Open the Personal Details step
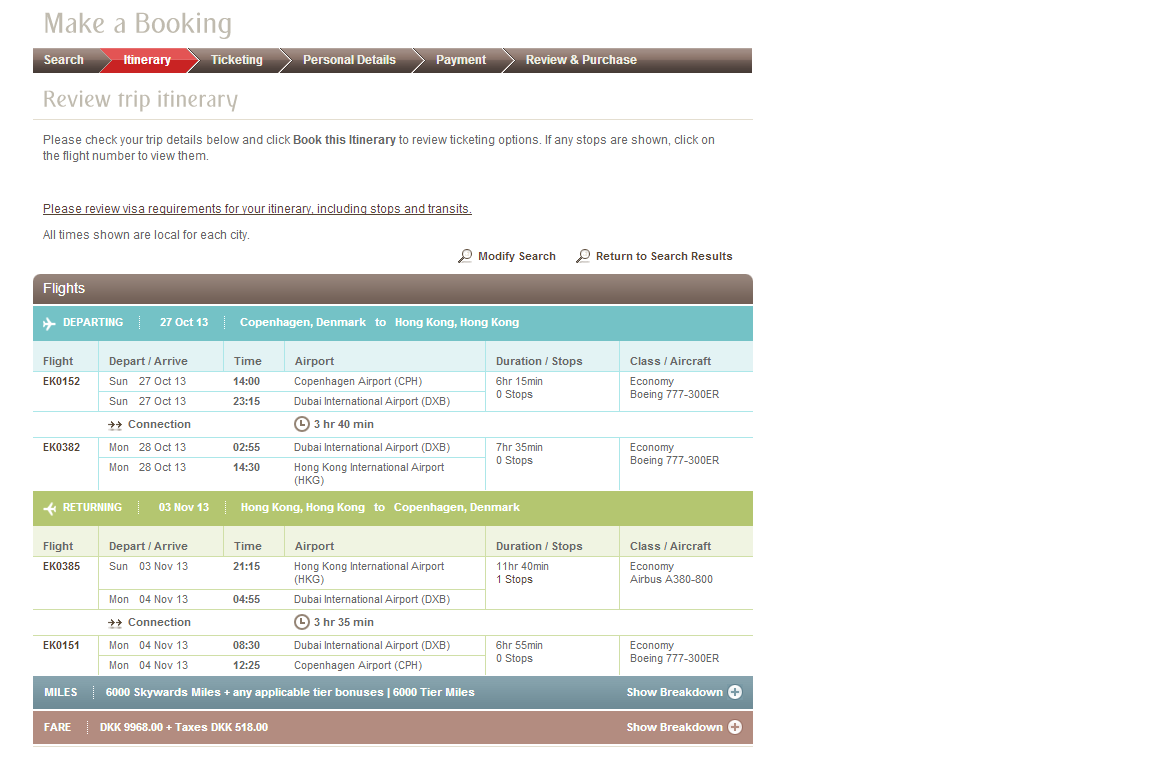This screenshot has height=757, width=1152. point(349,60)
